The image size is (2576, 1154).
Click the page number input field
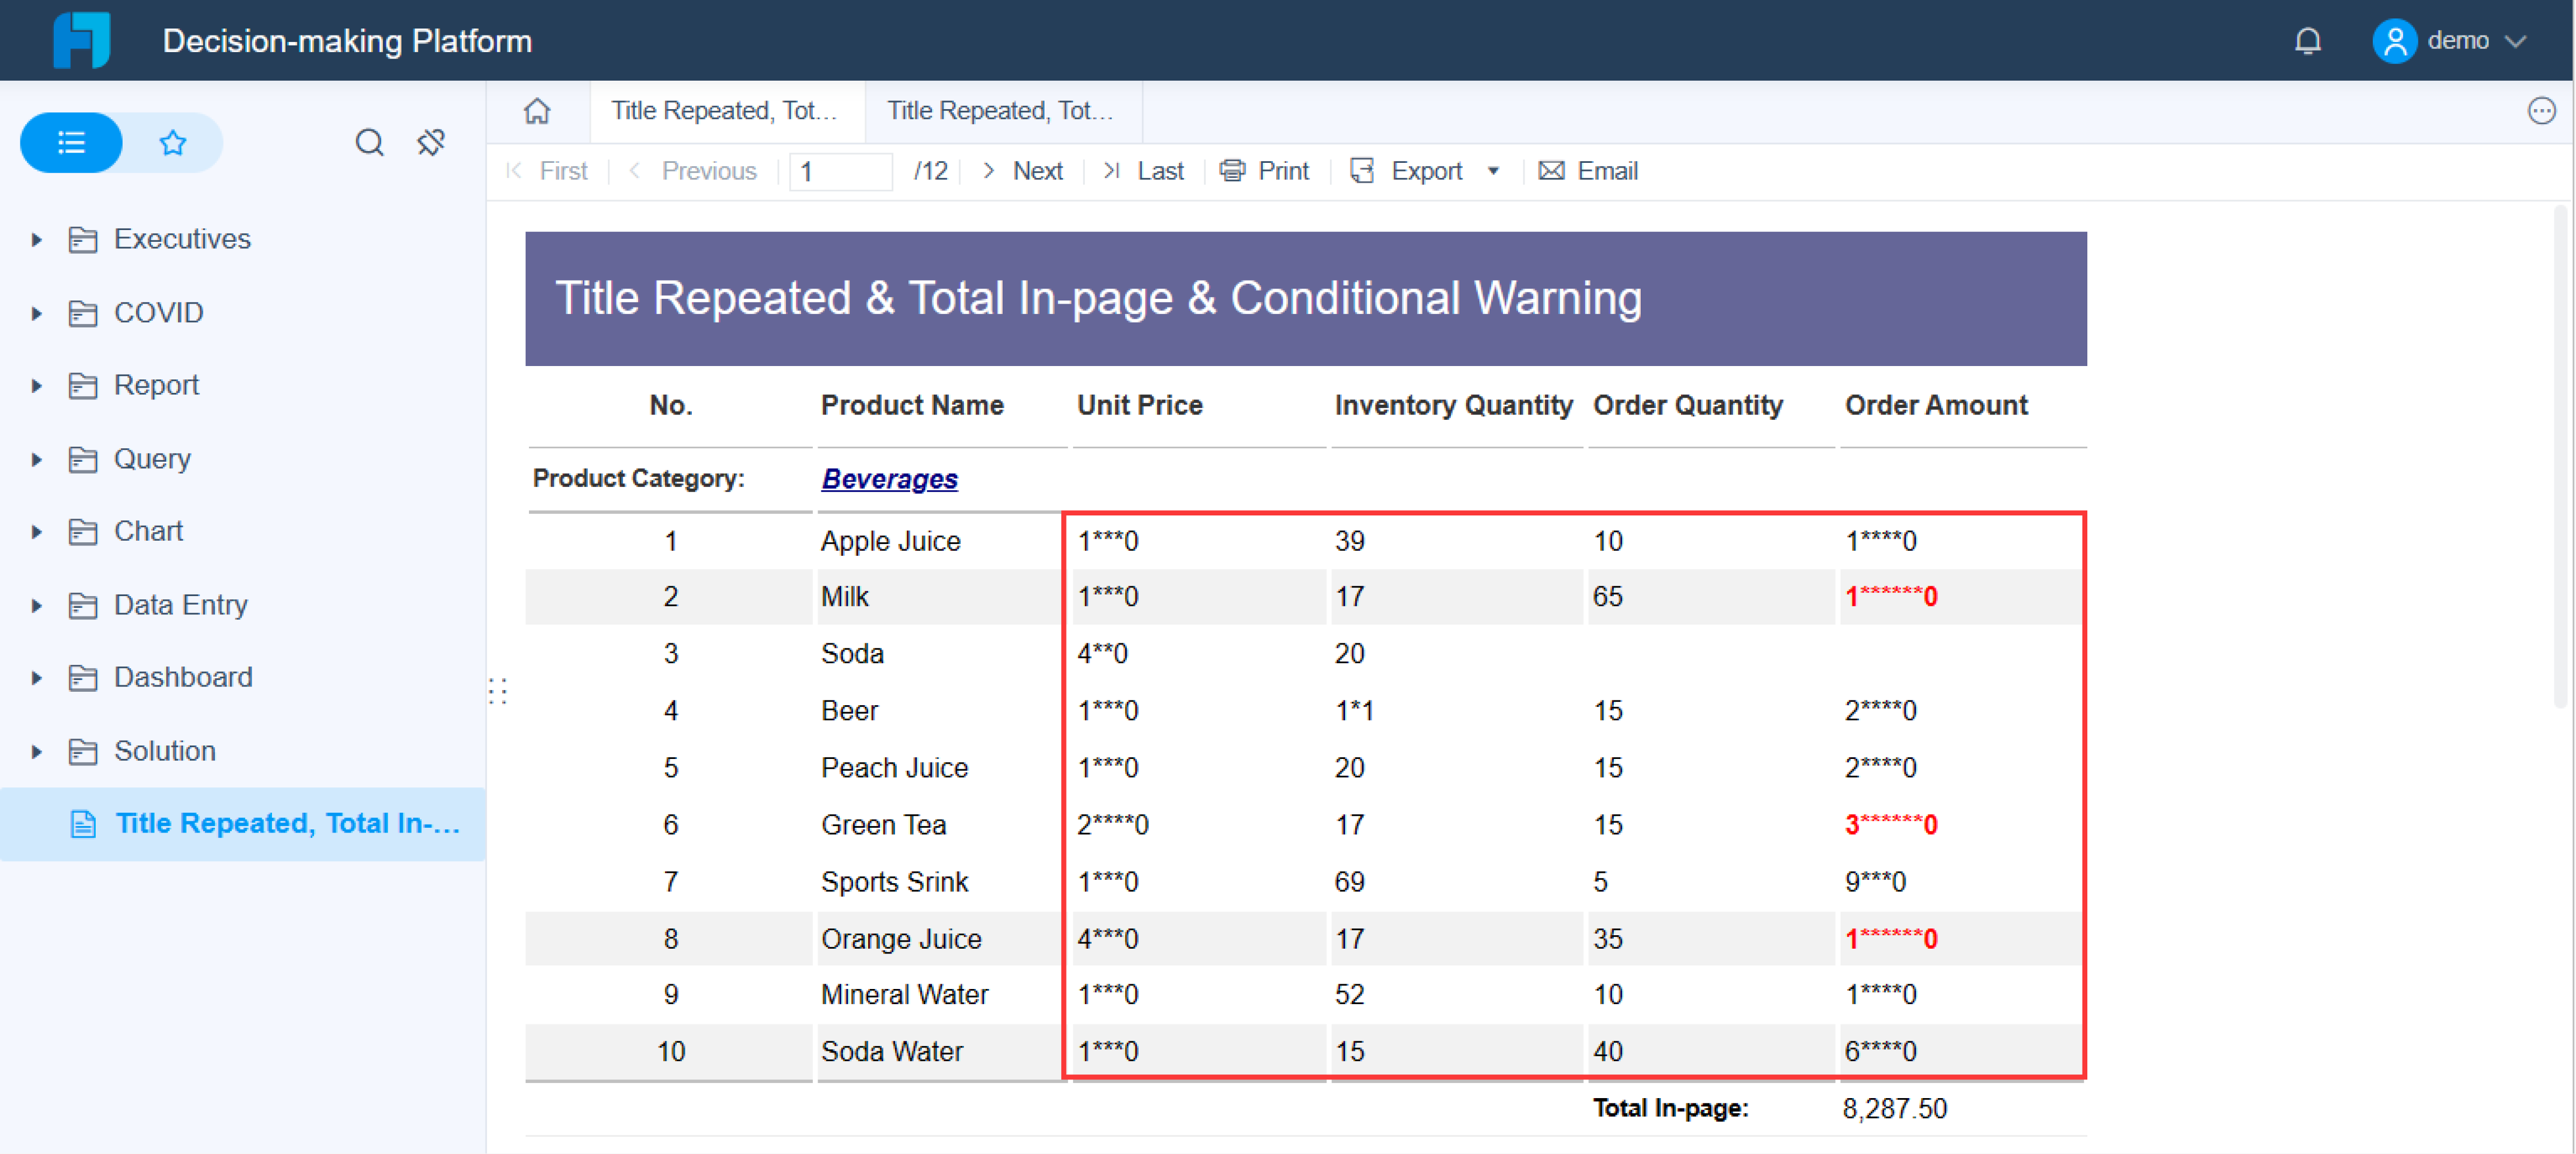[x=840, y=171]
